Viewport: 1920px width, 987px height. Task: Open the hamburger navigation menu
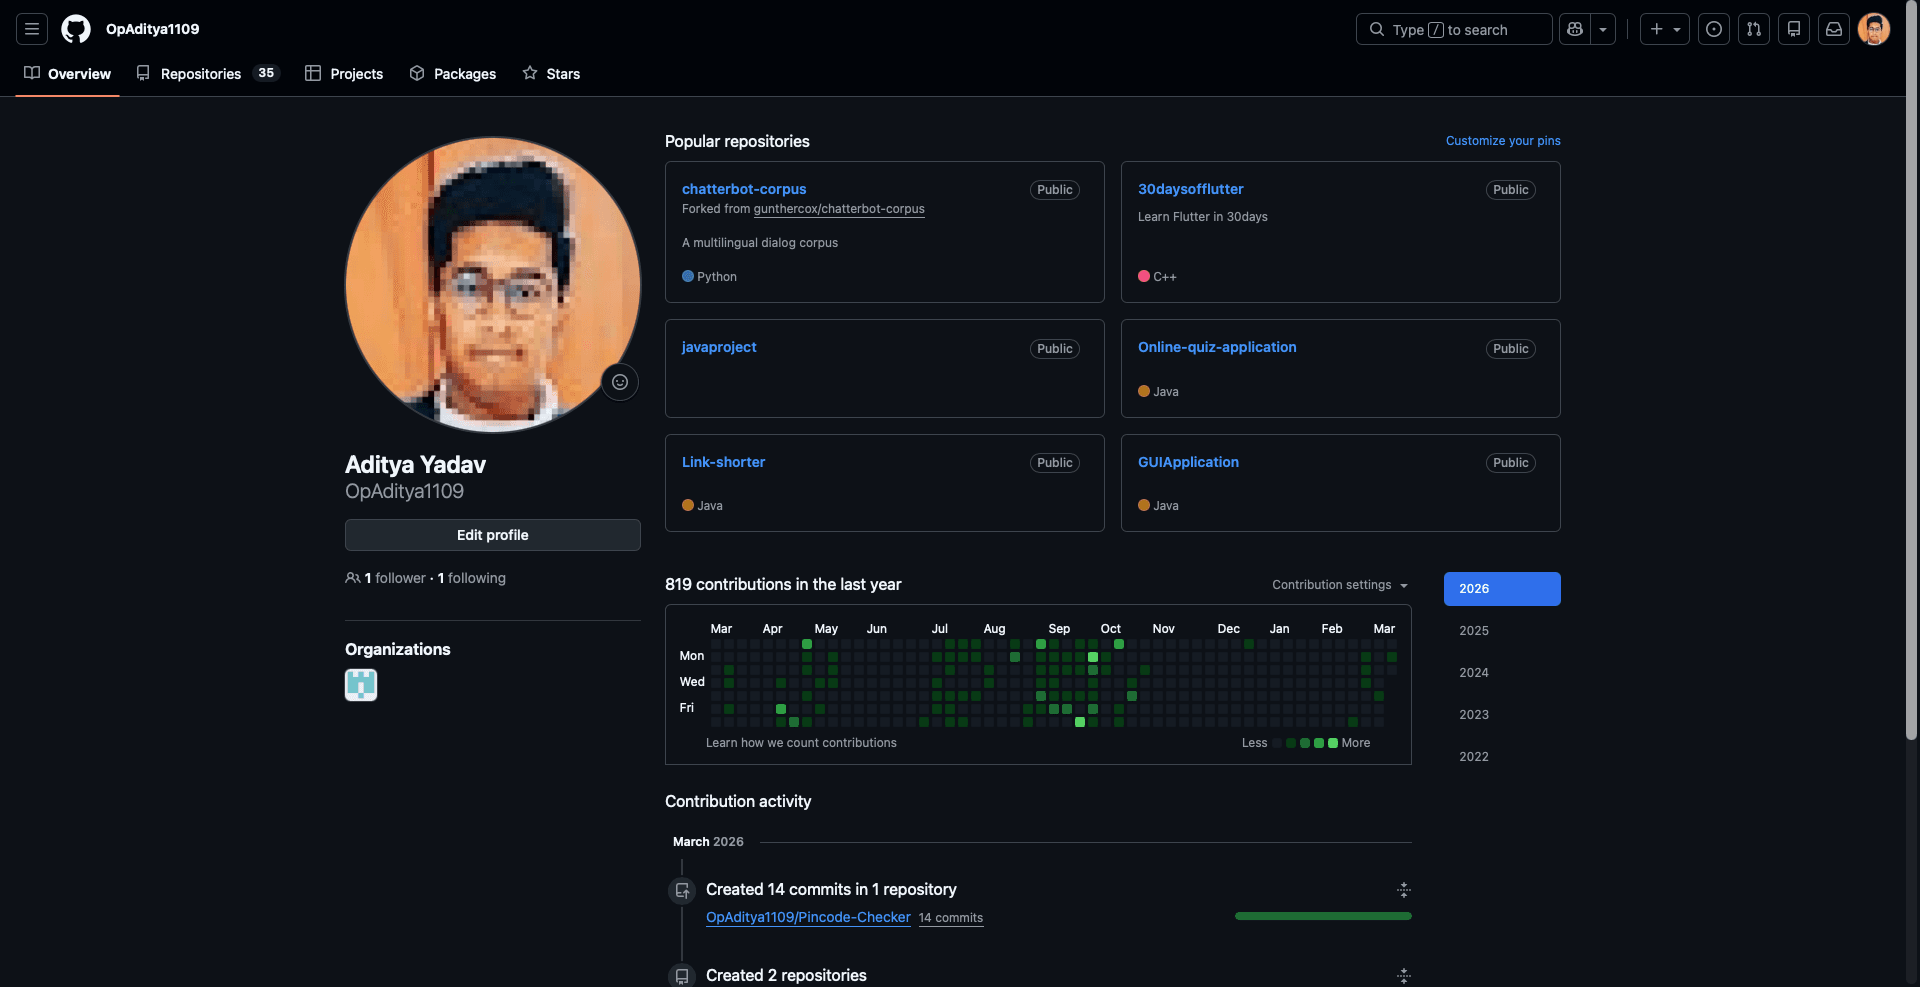pyautogui.click(x=32, y=29)
